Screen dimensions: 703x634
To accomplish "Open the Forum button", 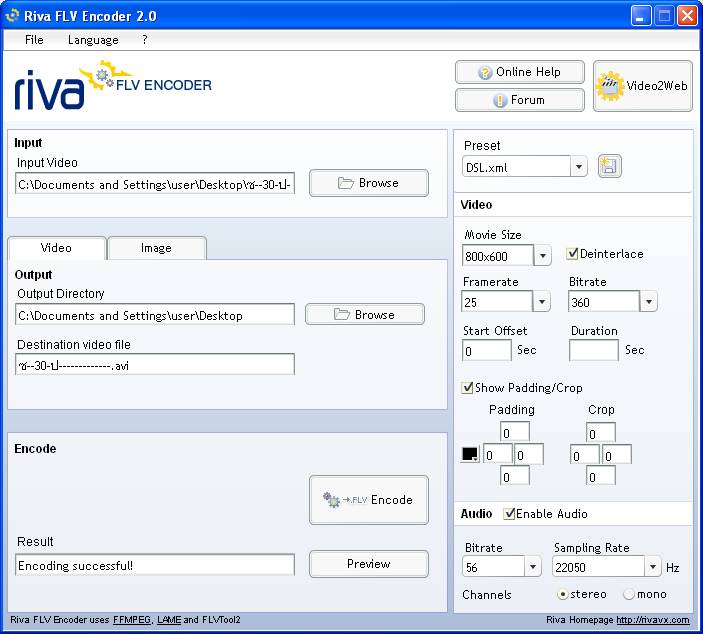I will [x=520, y=100].
